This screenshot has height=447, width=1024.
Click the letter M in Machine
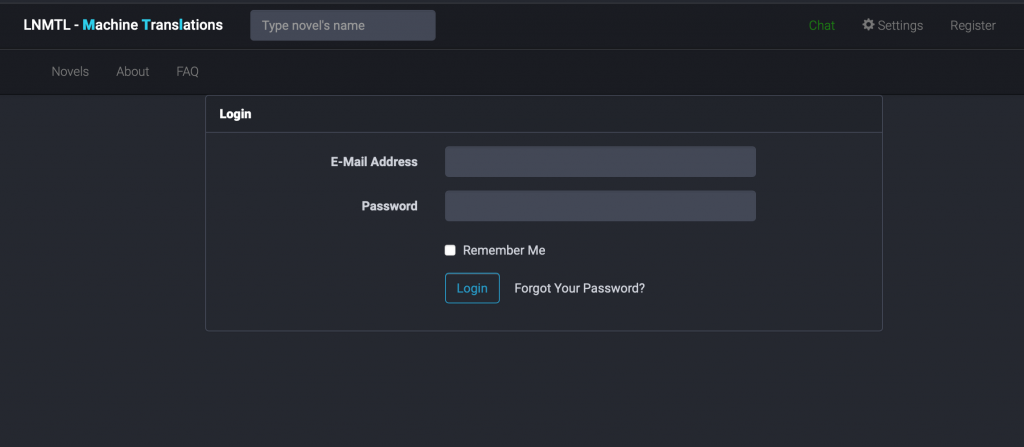[x=89, y=25]
